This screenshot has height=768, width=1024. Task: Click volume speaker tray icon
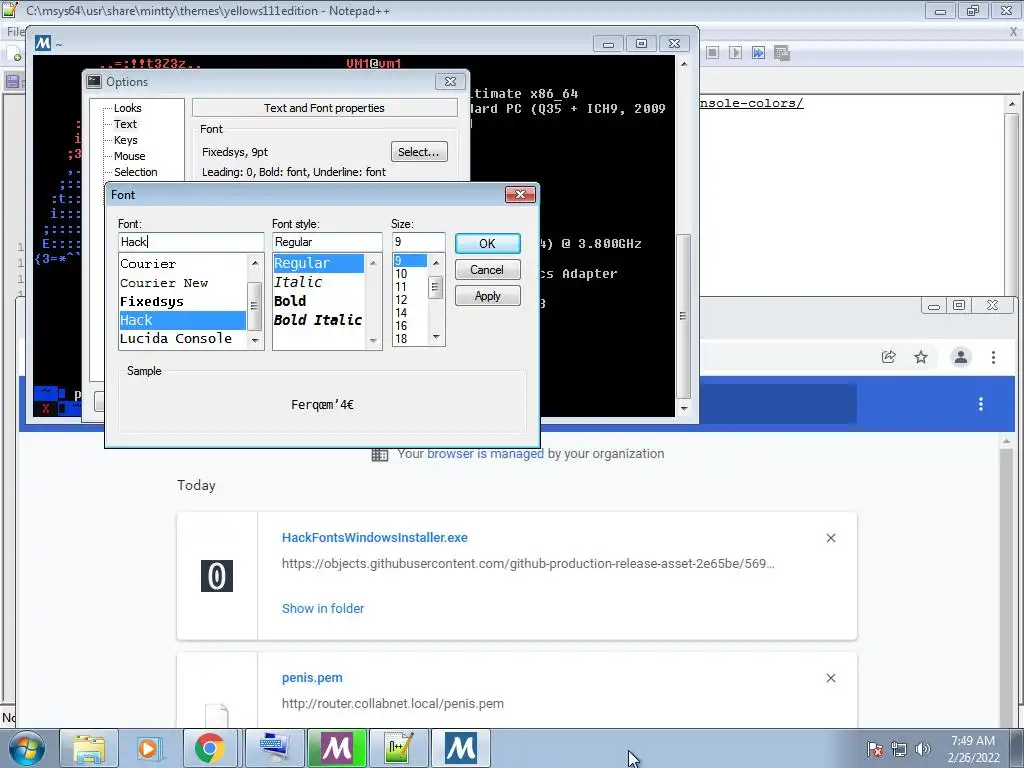point(923,749)
